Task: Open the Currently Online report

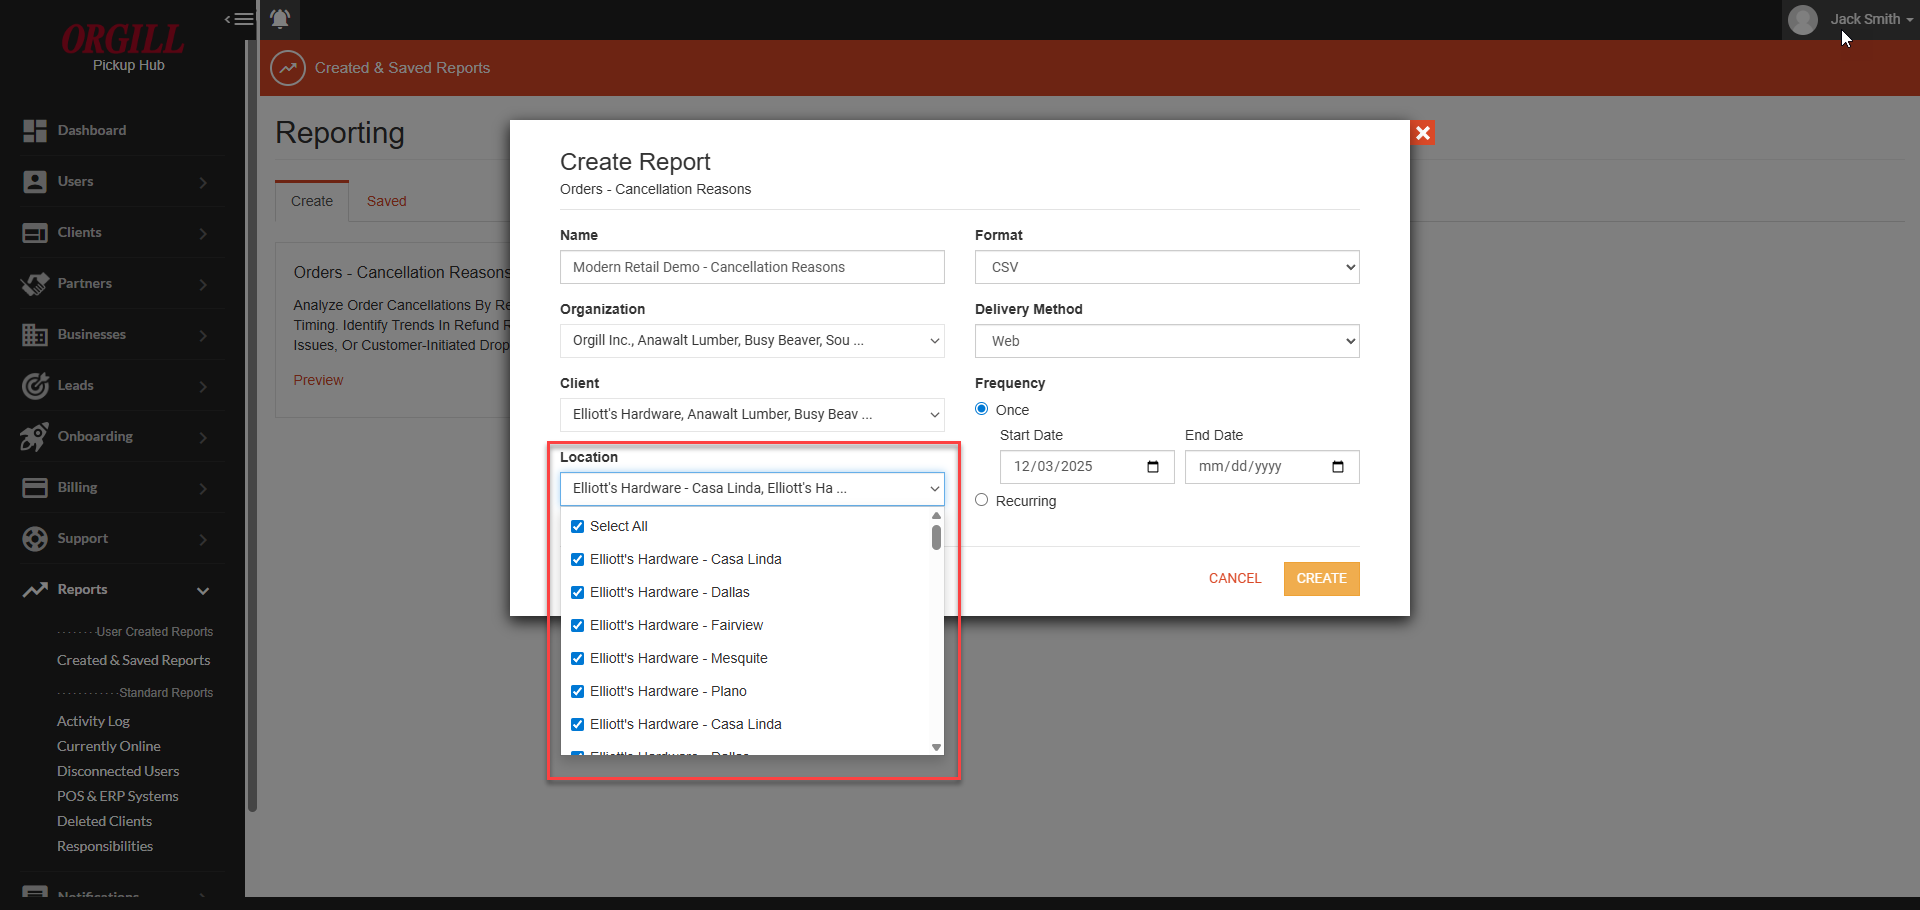Action: [109, 746]
